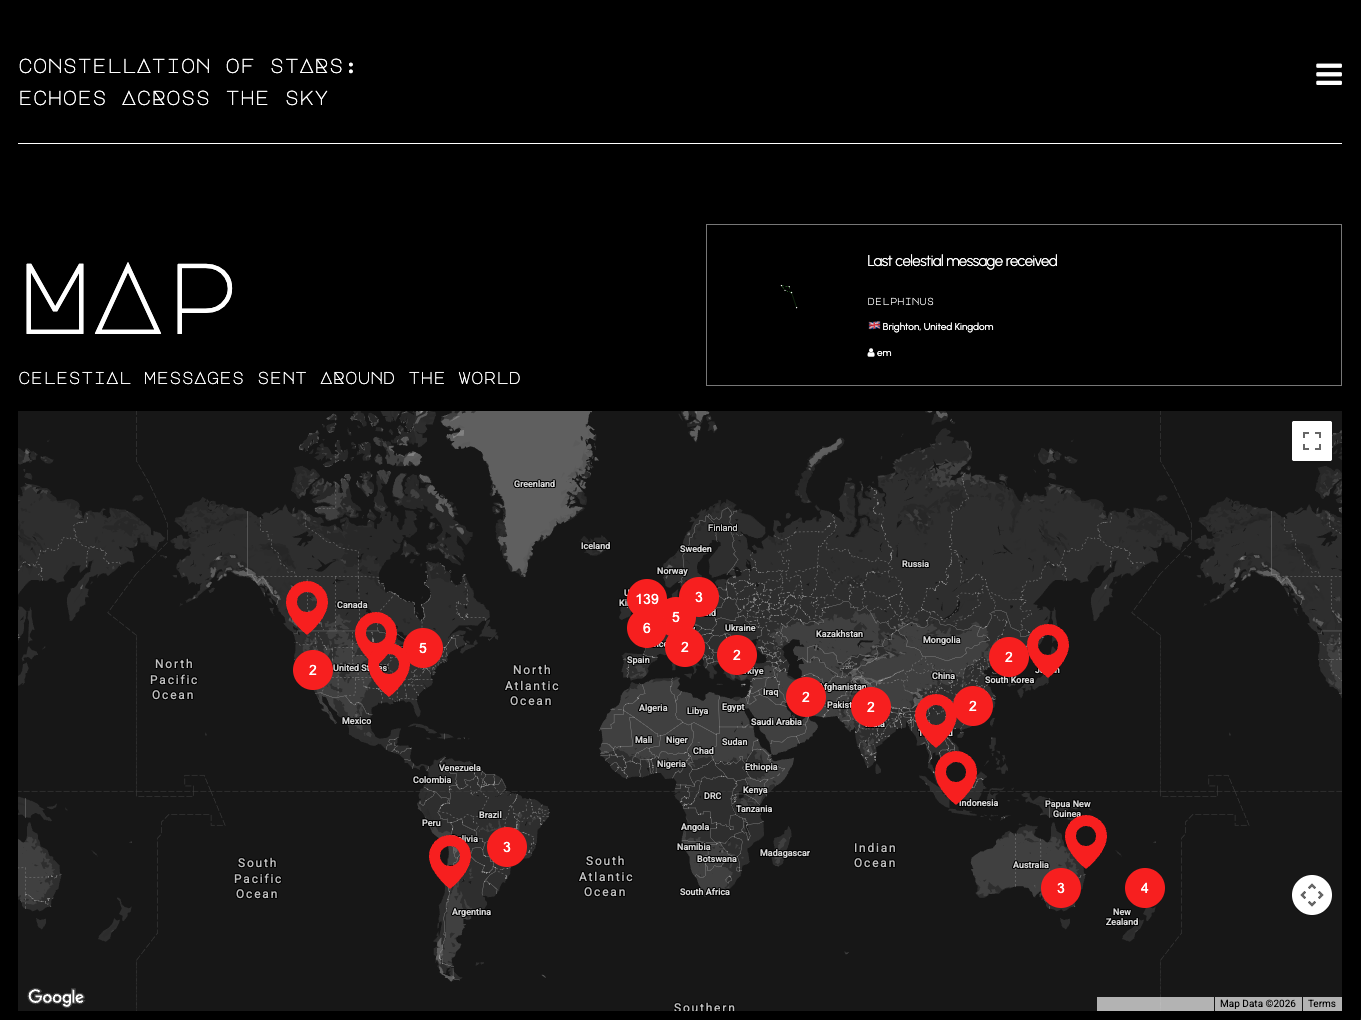Open the Last celestial message received card
Viewport: 1361px width, 1020px height.
pyautogui.click(x=1023, y=304)
